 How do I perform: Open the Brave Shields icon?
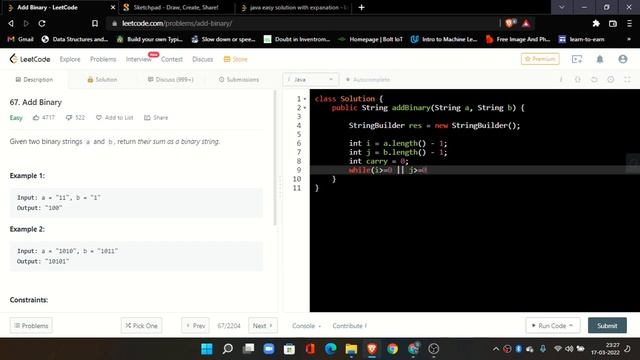click(510, 23)
